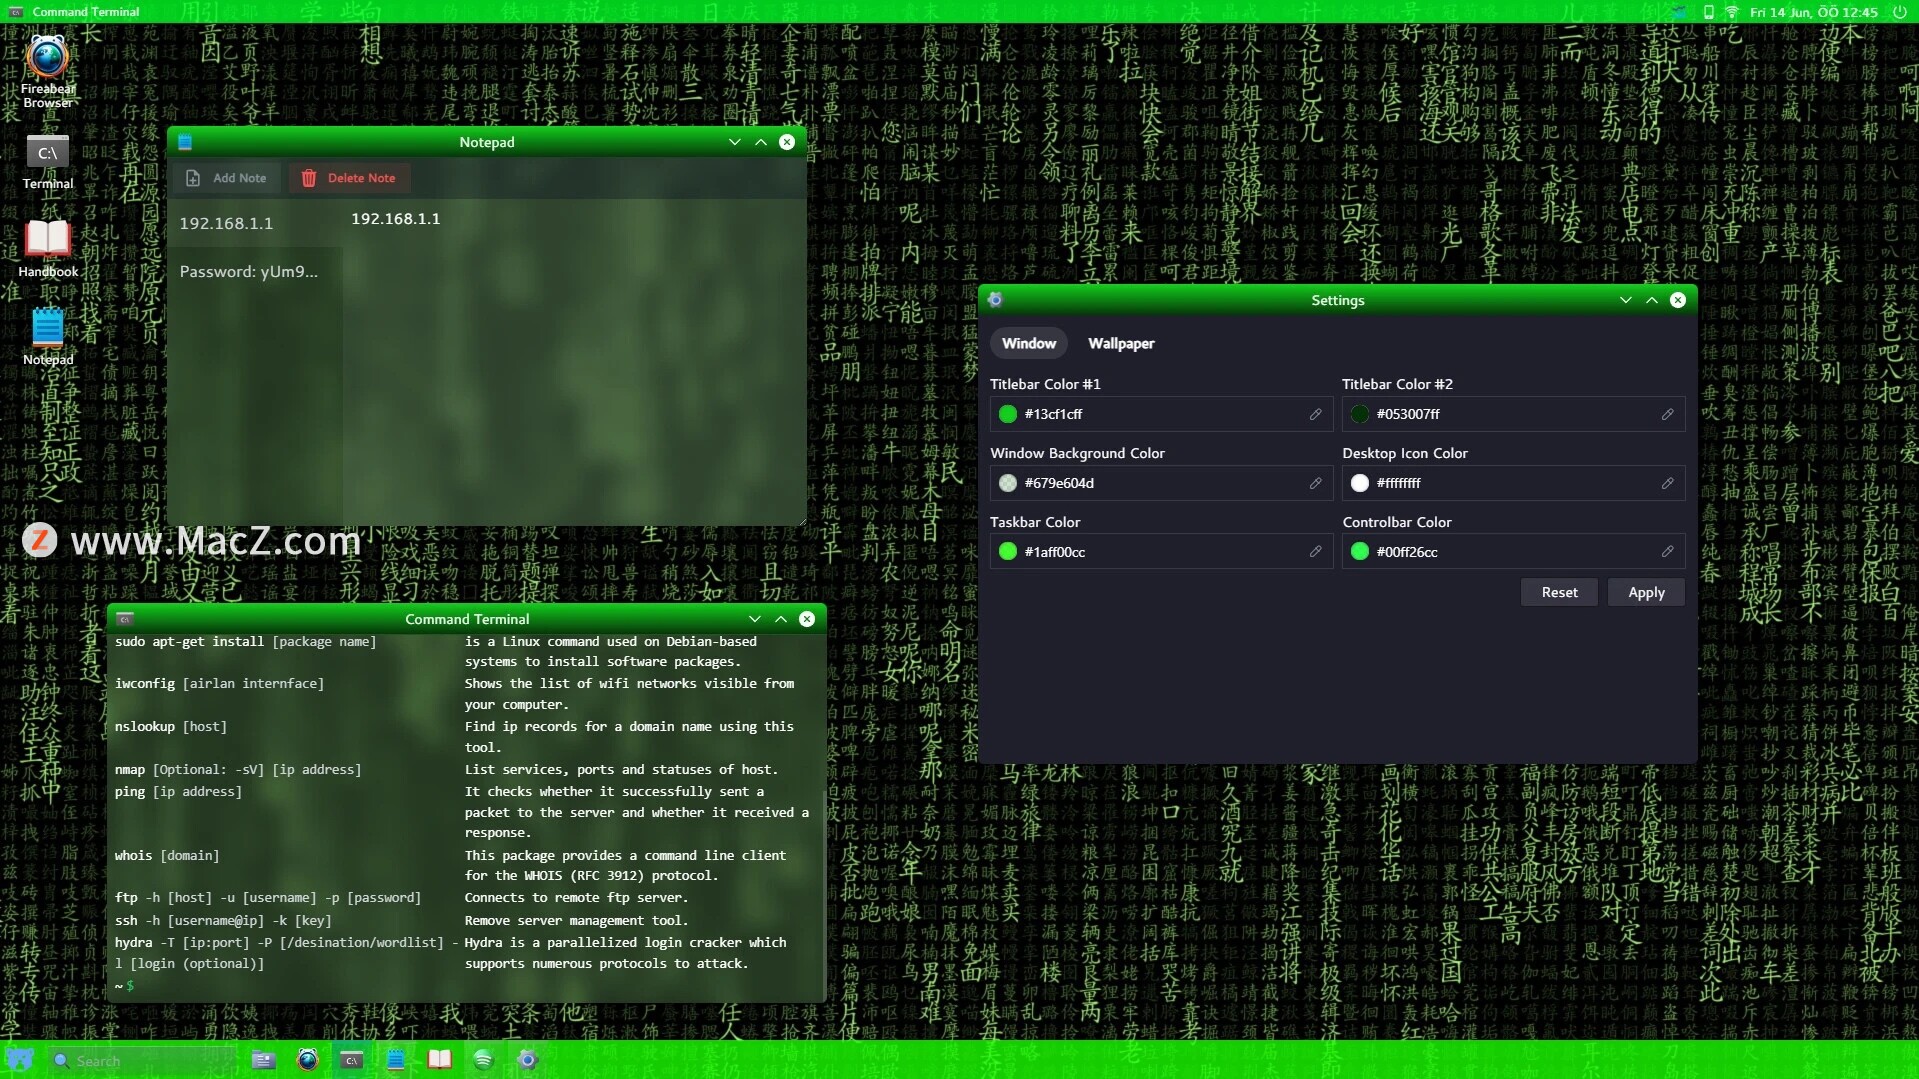This screenshot has height=1079, width=1919.
Task: Click the settings gear in the taskbar
Action: click(x=527, y=1060)
